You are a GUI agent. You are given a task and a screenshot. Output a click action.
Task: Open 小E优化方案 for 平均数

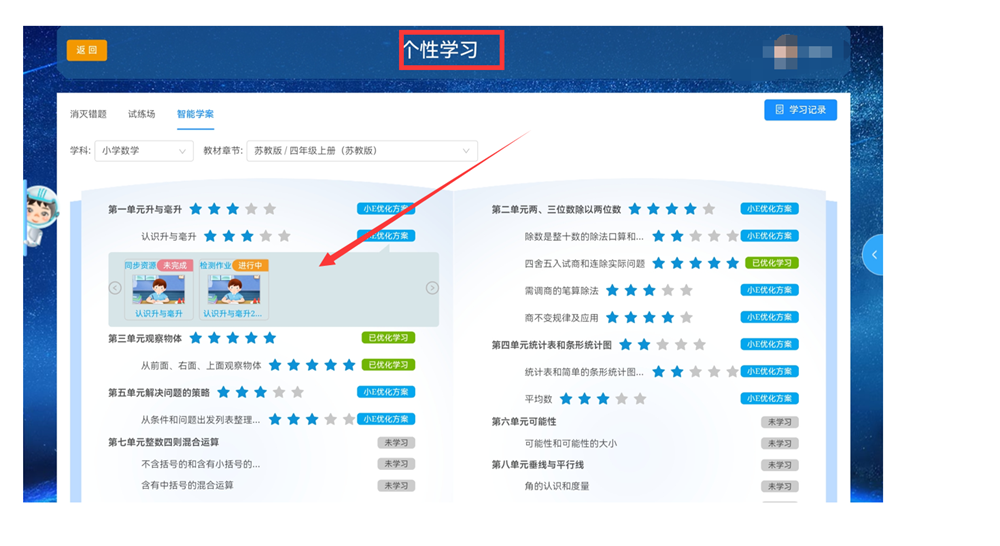tap(769, 399)
